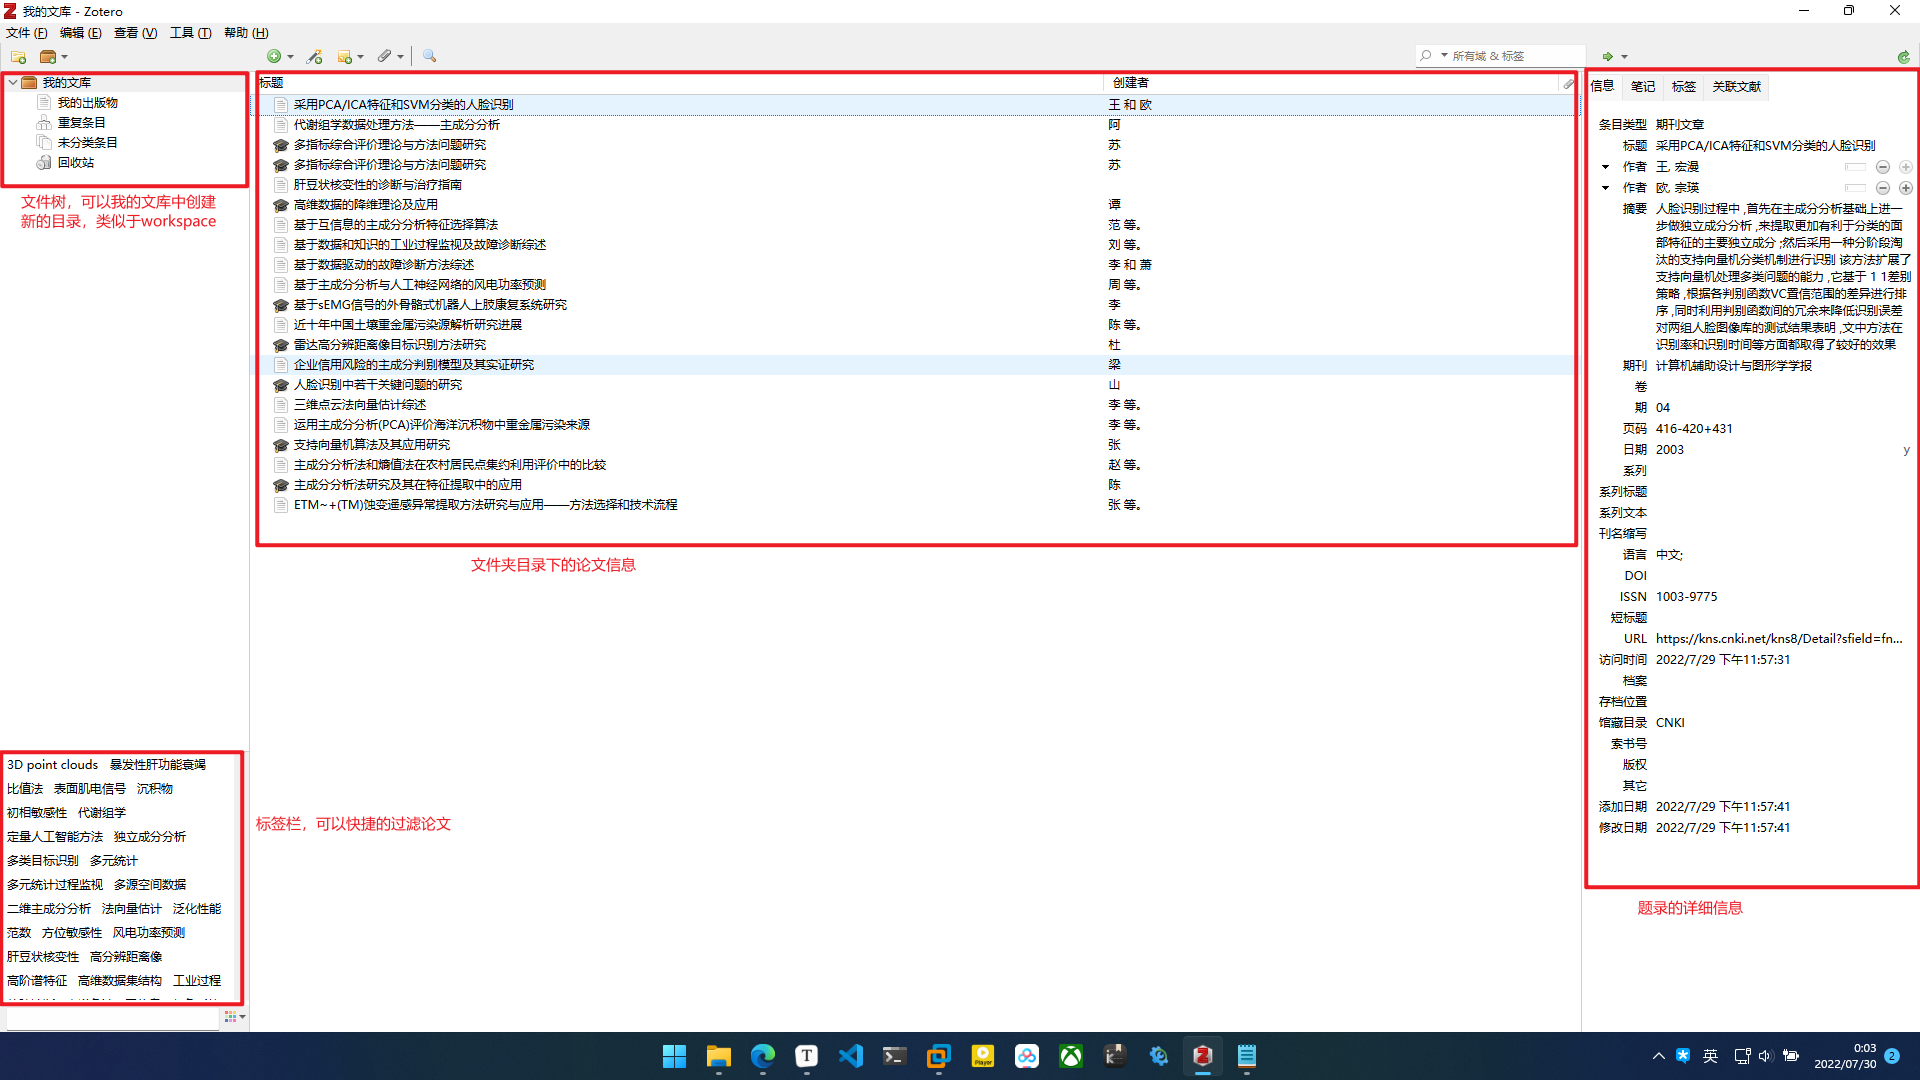1920x1080 pixels.
Task: Switch to the 关联文献 tab
Action: coord(1736,87)
